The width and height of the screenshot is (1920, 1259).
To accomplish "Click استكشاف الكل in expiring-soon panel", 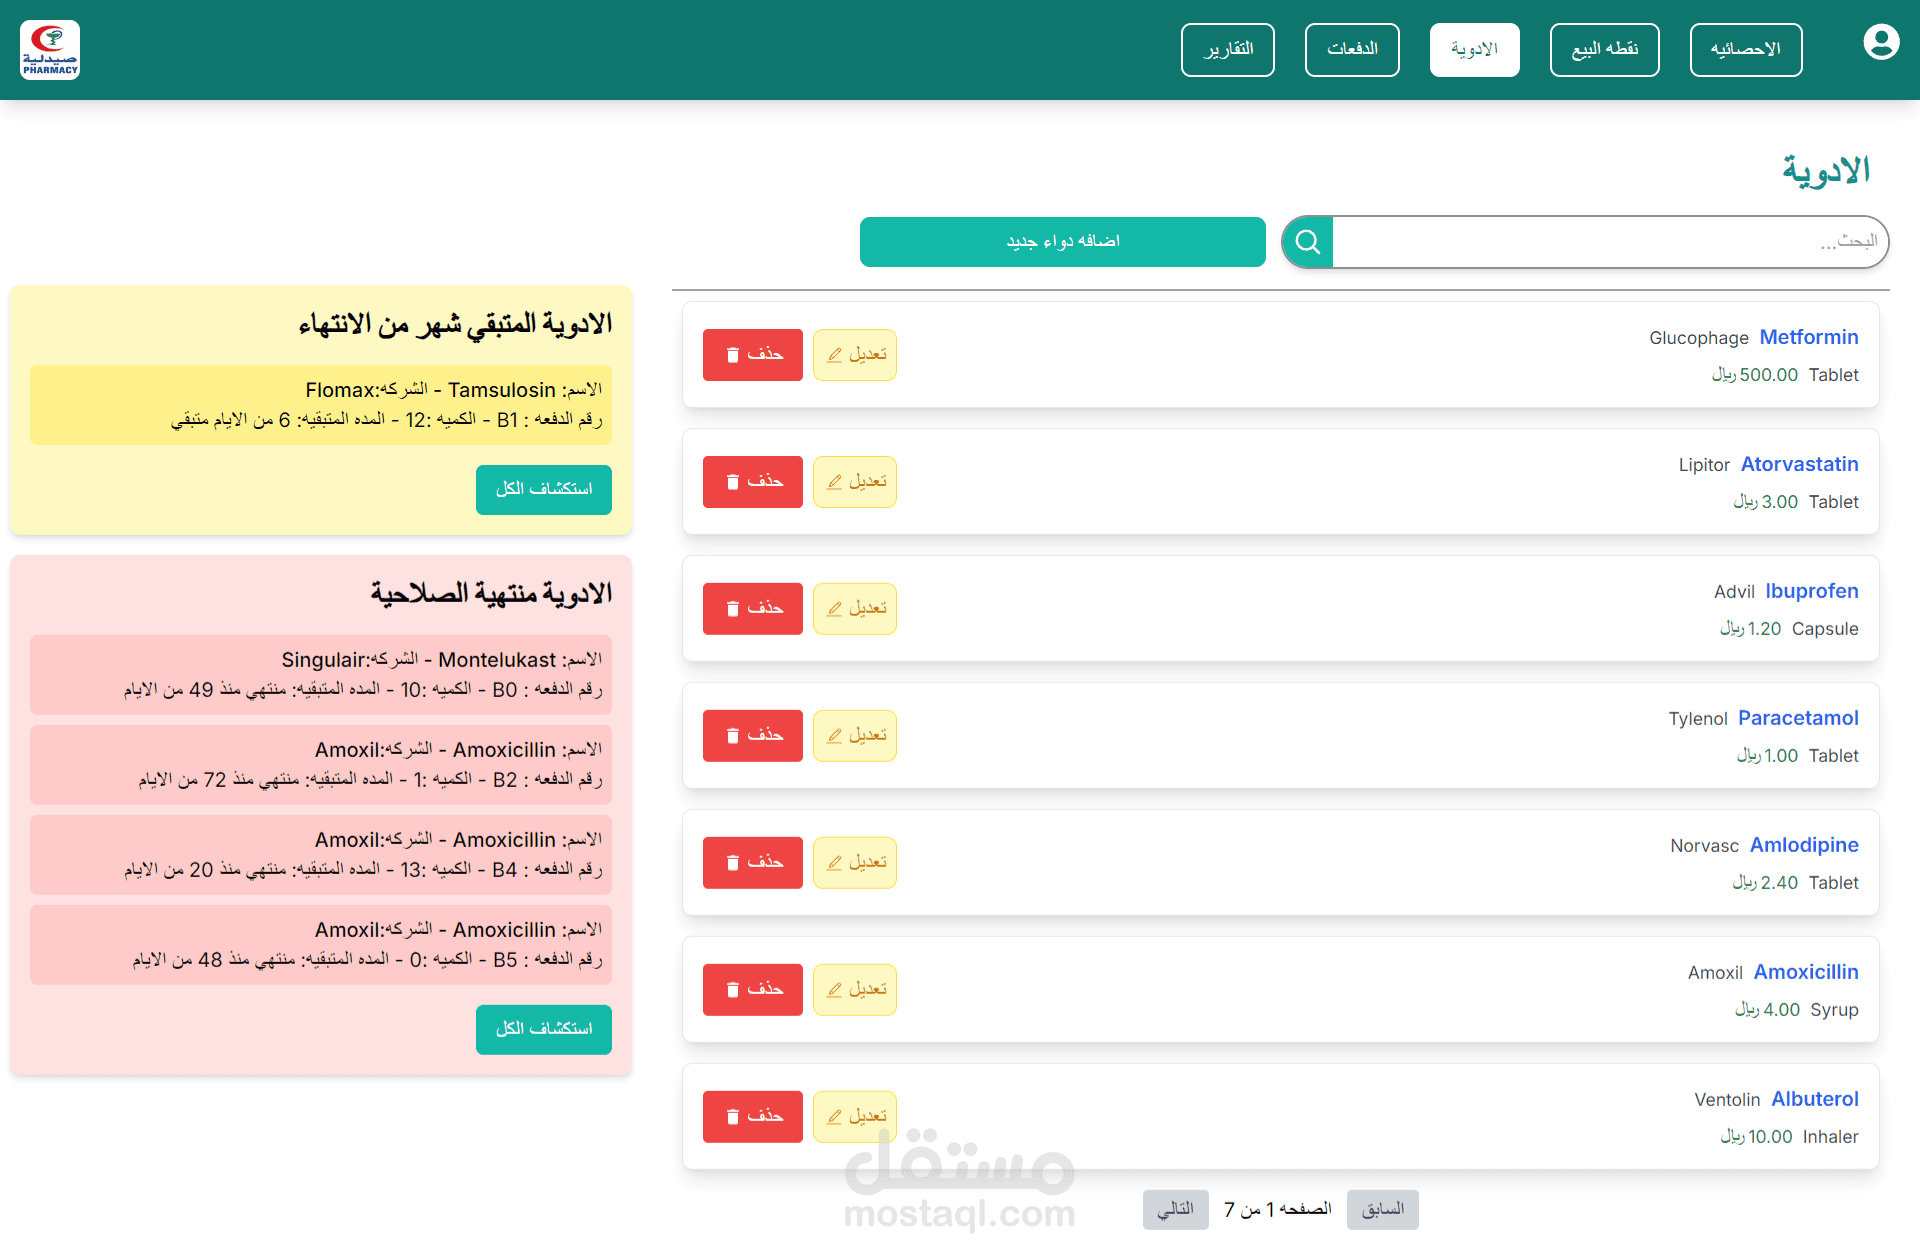I will [x=544, y=490].
